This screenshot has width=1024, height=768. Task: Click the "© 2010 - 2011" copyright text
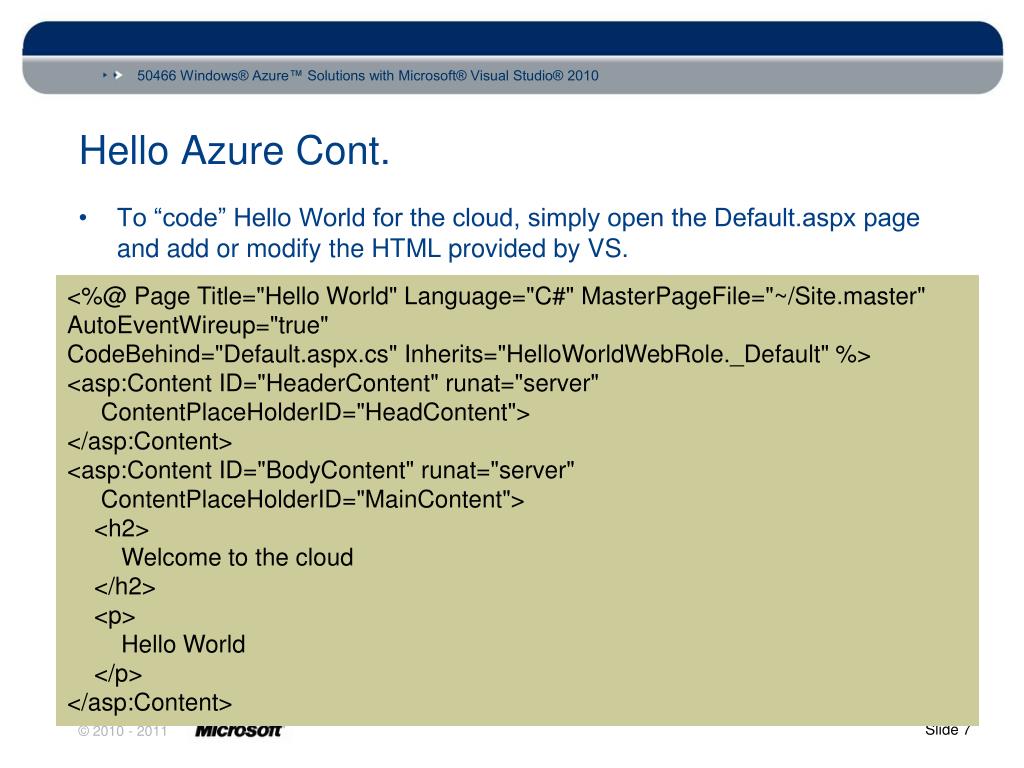coord(123,731)
